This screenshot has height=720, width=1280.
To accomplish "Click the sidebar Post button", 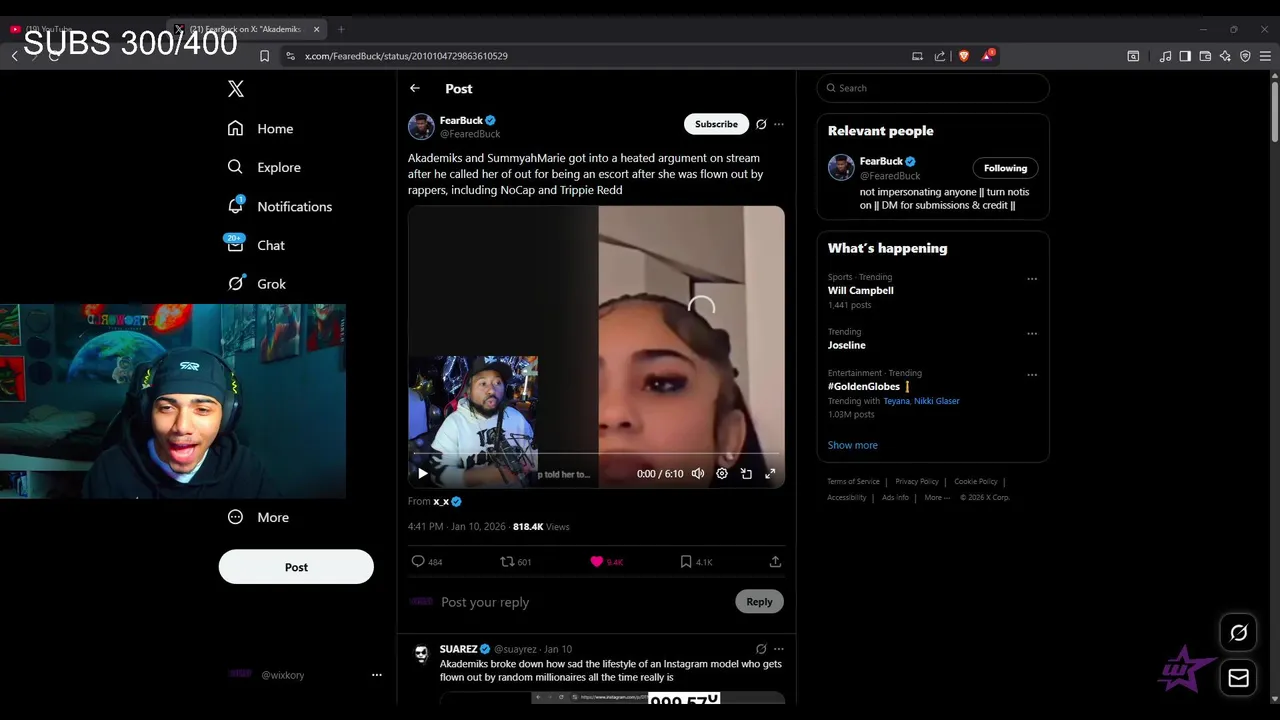I will click(x=296, y=567).
